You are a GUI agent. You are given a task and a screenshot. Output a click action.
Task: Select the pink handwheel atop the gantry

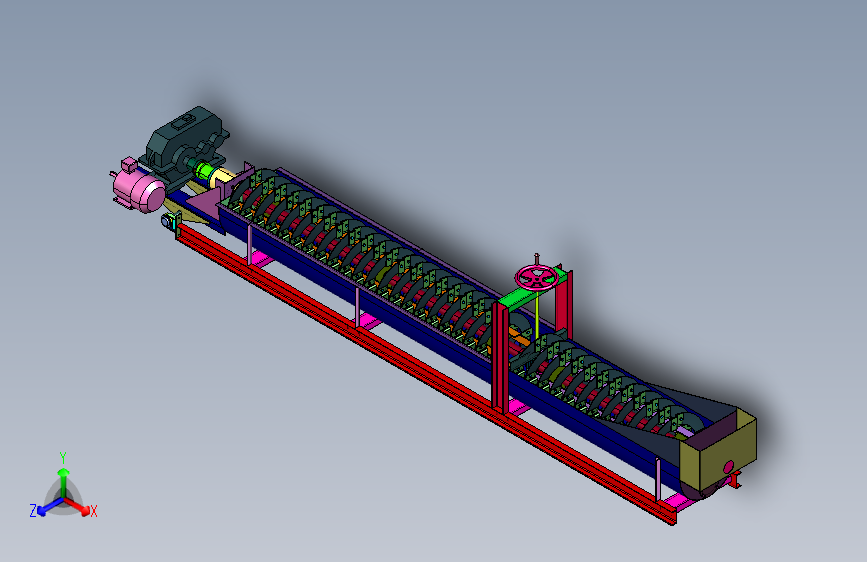(x=536, y=278)
